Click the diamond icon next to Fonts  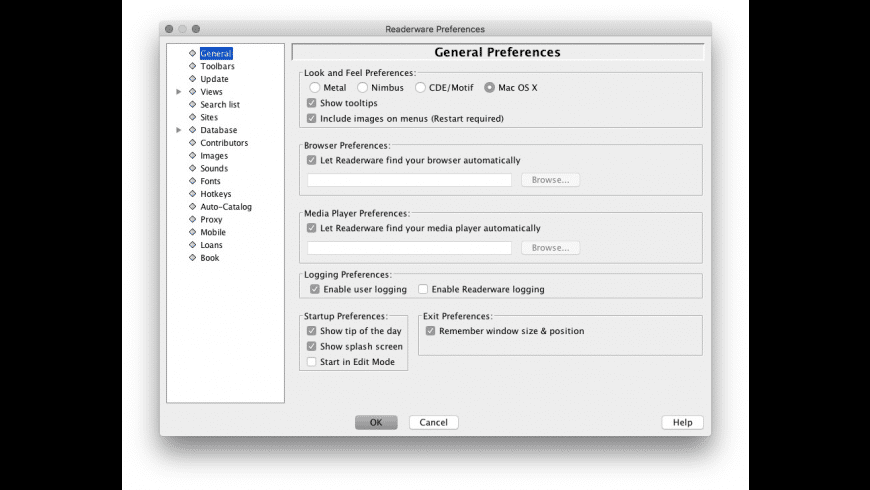(x=193, y=181)
